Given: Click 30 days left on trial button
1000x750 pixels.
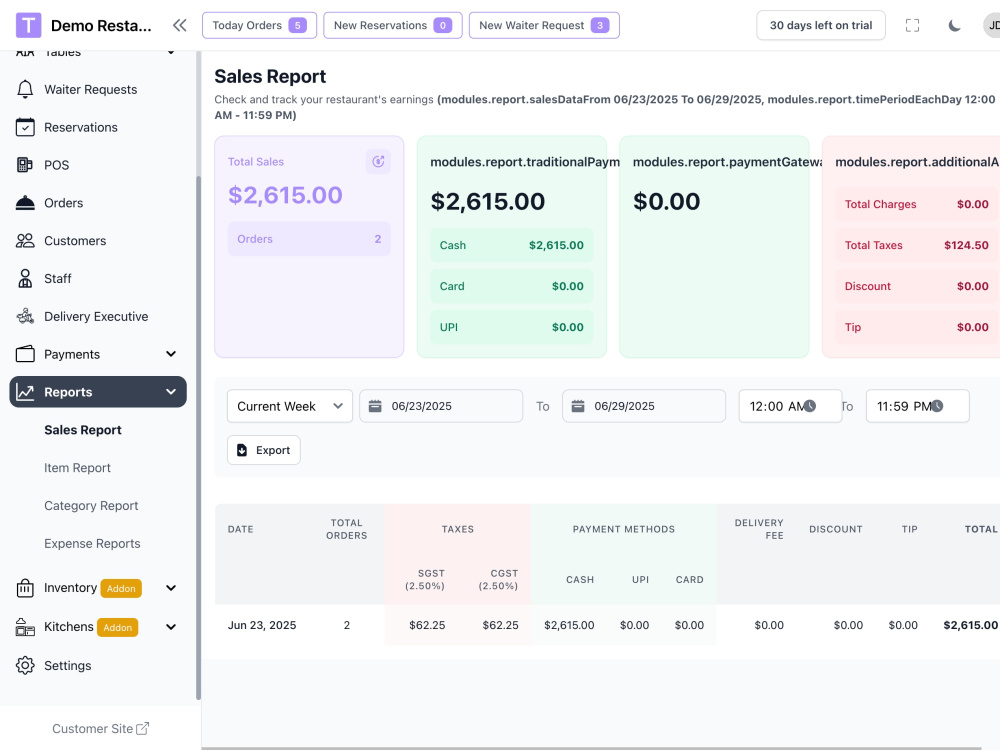Looking at the screenshot, I should click(821, 26).
